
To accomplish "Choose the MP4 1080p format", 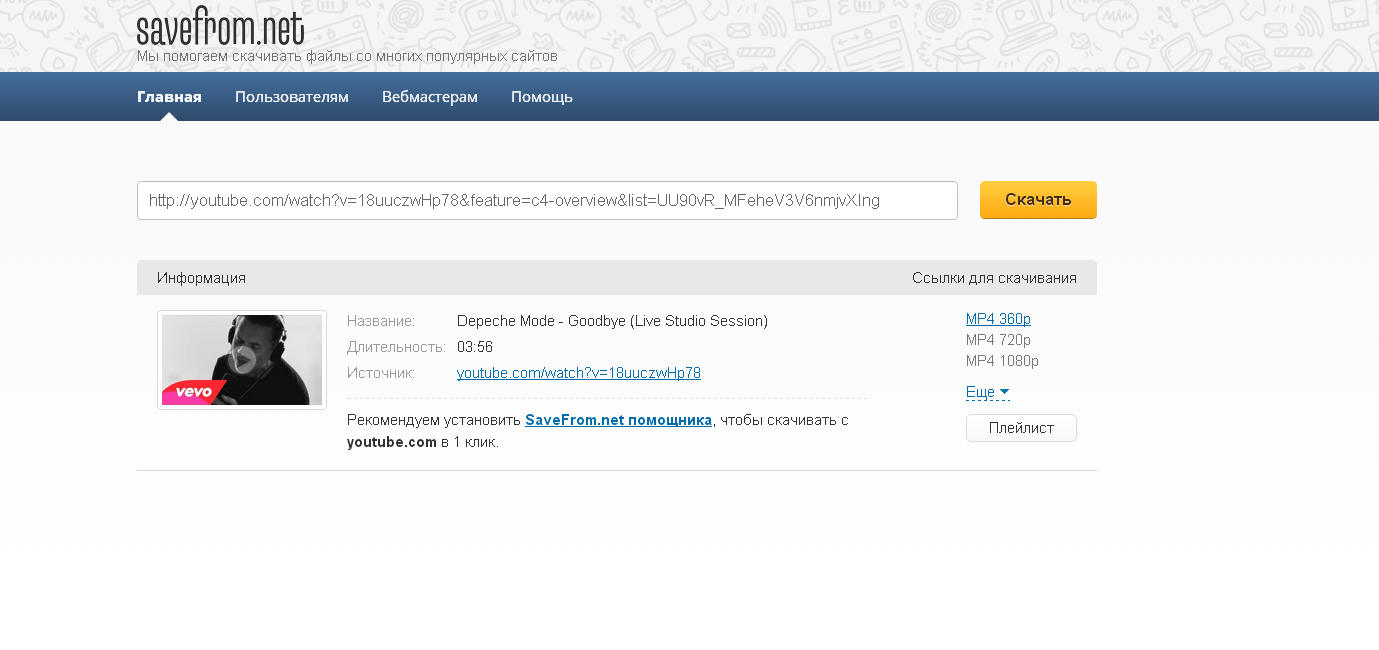I will 1001,361.
